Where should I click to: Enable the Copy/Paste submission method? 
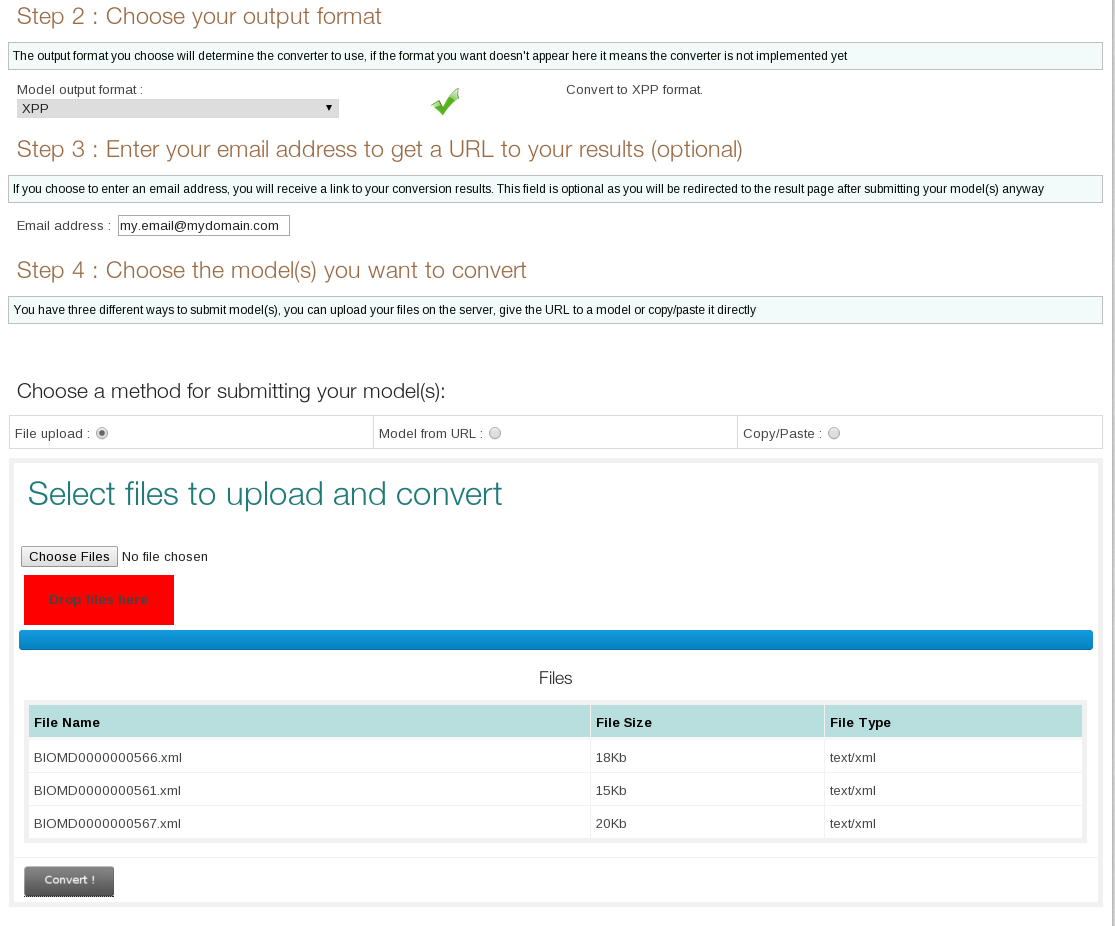tap(834, 432)
